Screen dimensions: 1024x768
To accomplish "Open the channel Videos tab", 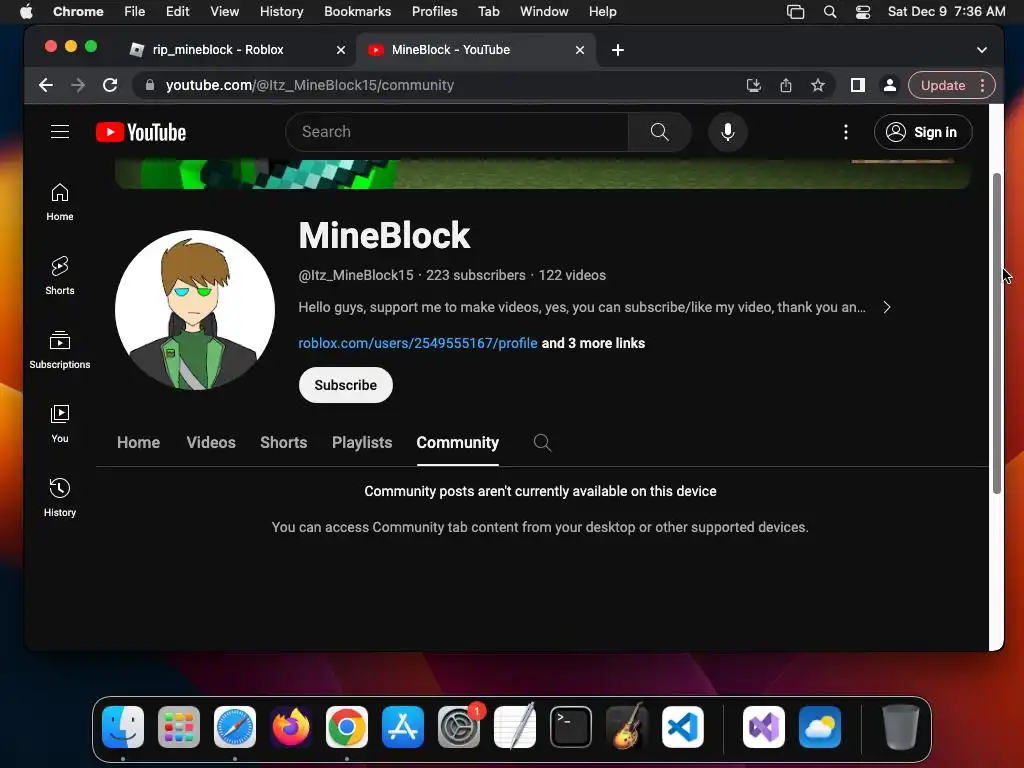I will pyautogui.click(x=211, y=443).
